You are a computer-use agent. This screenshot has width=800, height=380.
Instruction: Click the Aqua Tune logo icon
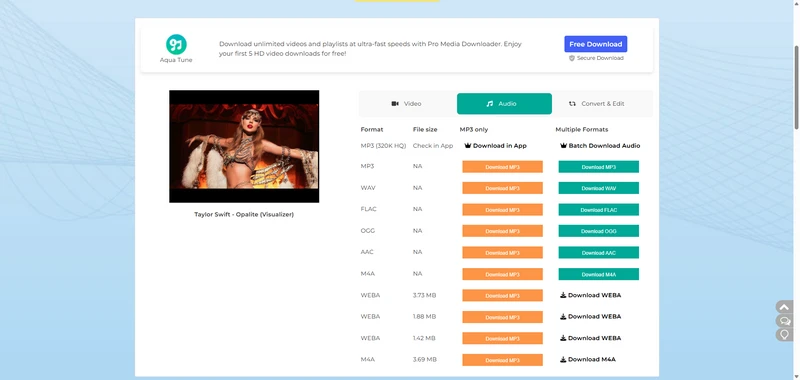(x=176, y=44)
